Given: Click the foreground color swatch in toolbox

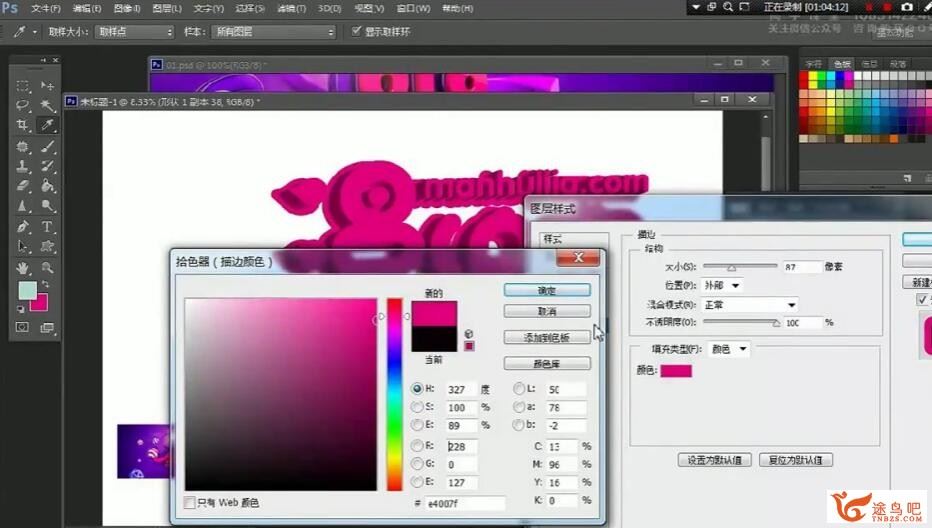Looking at the screenshot, I should click(27, 291).
